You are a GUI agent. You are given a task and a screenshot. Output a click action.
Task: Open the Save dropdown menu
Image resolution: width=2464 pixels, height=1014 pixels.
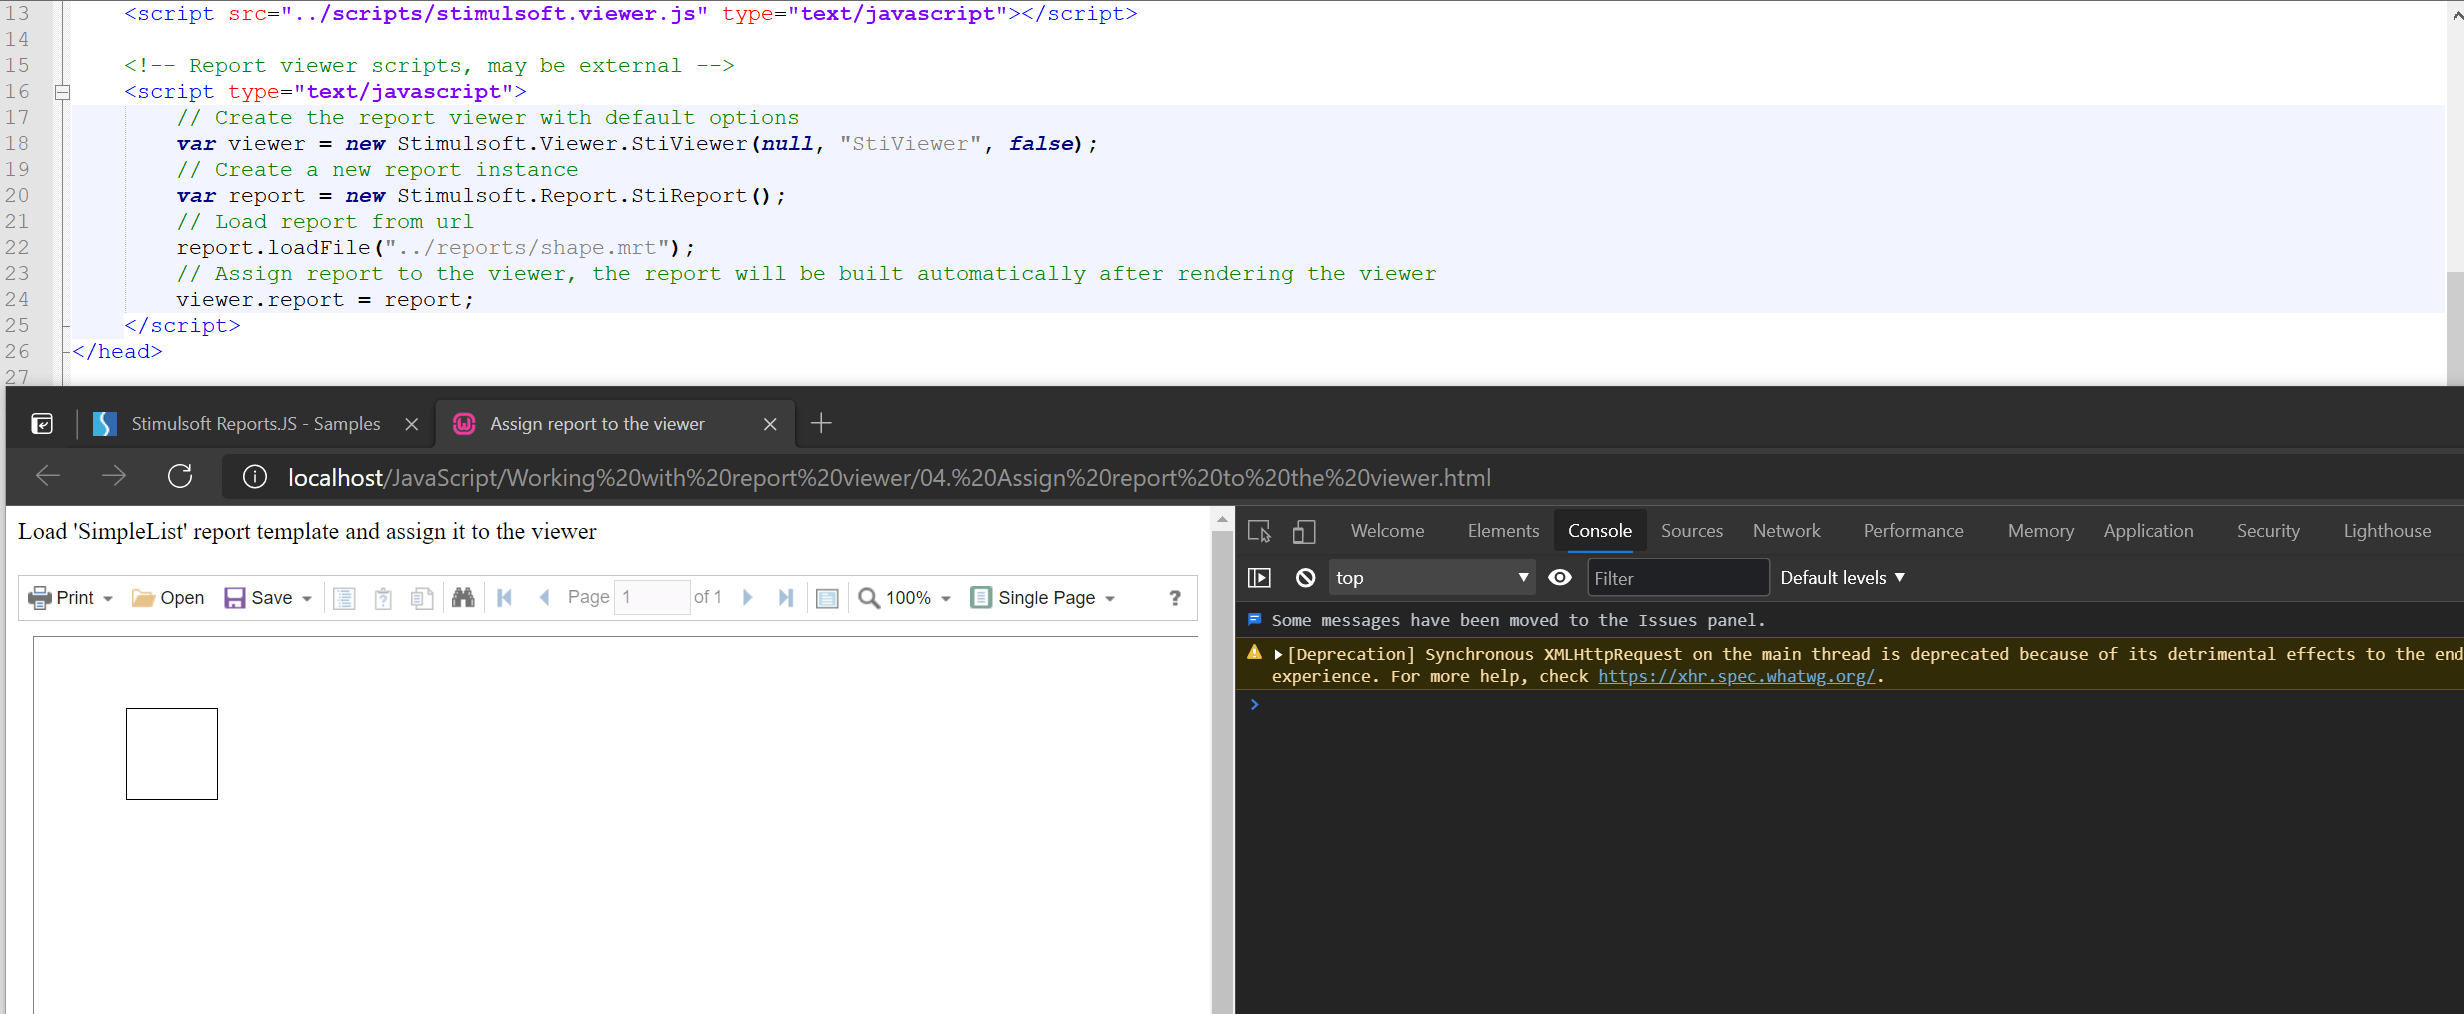[268, 598]
